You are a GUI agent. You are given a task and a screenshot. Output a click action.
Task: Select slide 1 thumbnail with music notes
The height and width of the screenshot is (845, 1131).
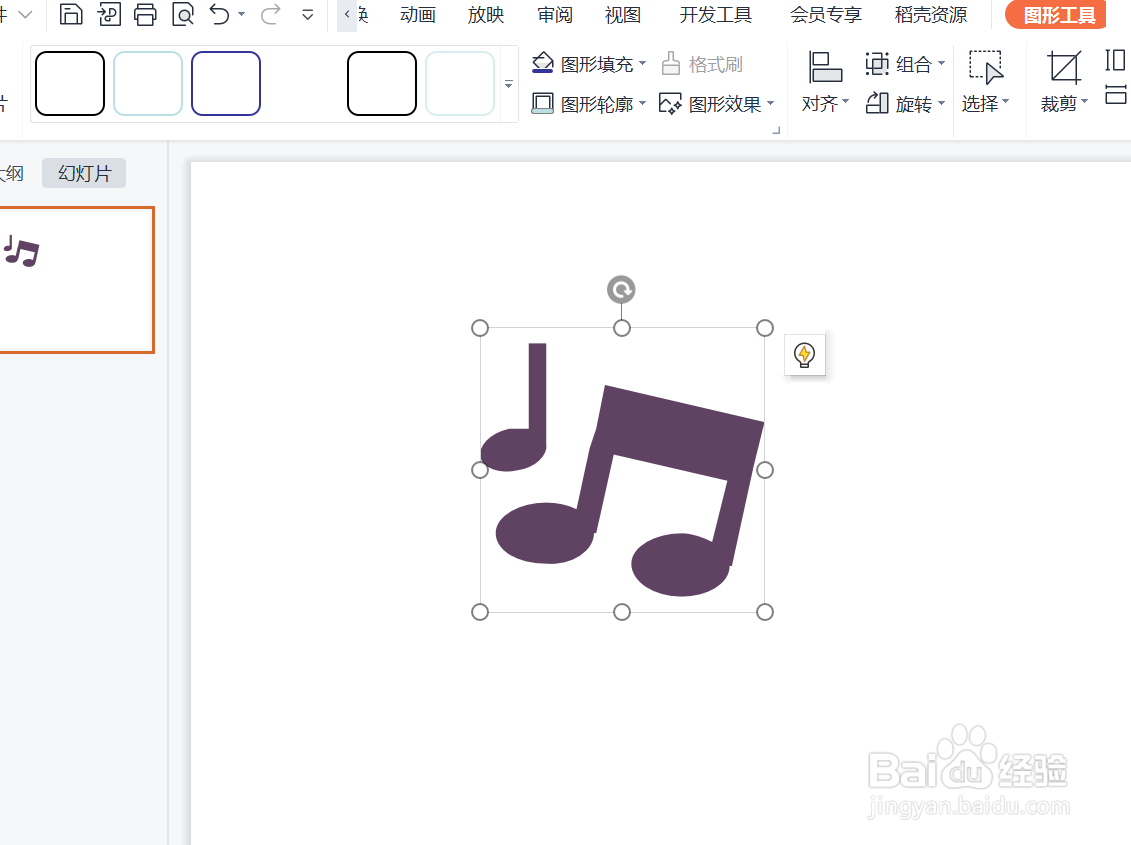[76, 280]
